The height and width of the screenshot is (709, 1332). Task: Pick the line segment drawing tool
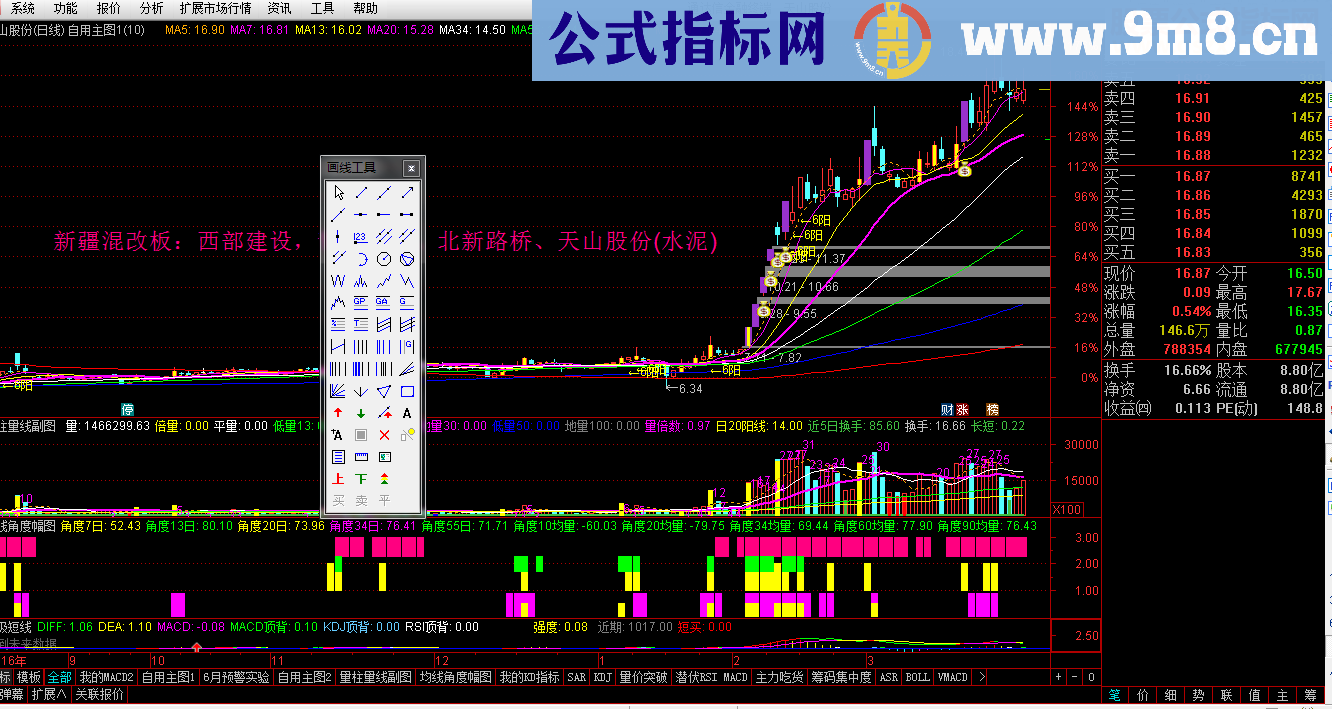(361, 192)
